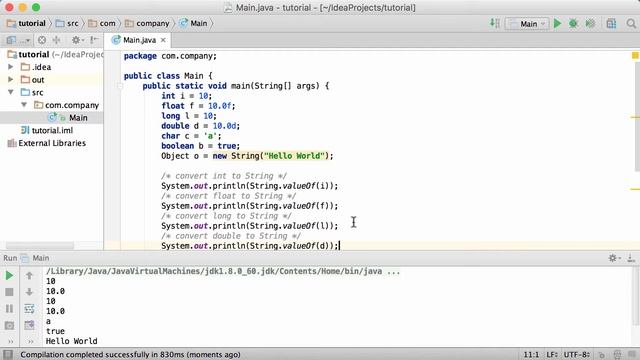Click the jdk path line in console

223,271
